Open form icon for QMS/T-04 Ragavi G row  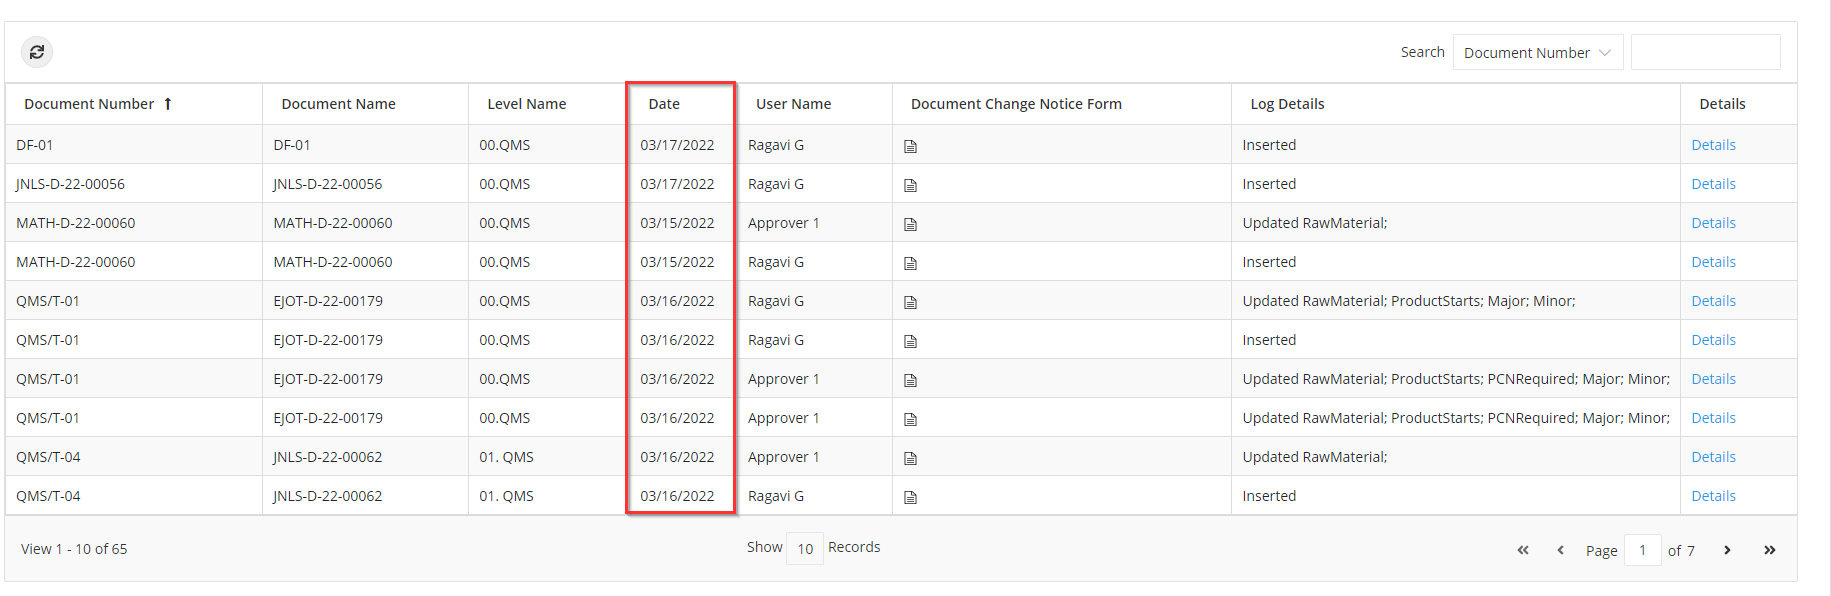(x=910, y=497)
